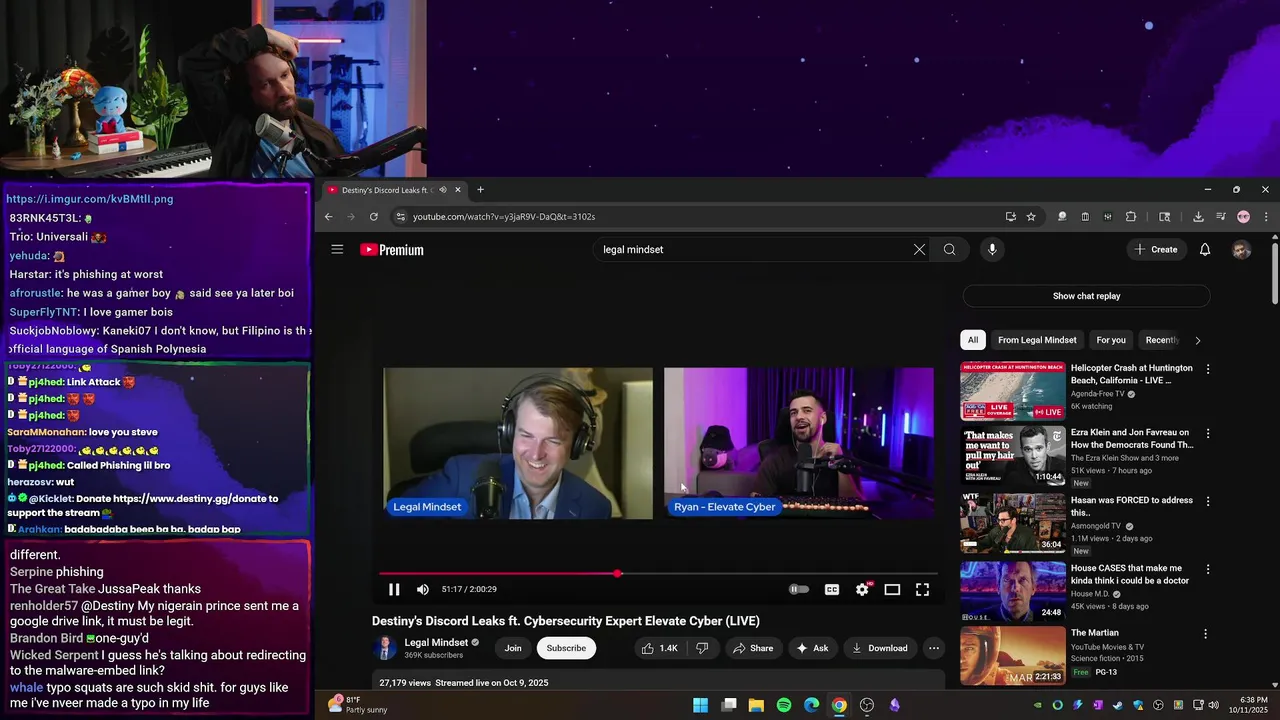Open more actions (three dots) under video
Image resolution: width=1280 pixels, height=720 pixels.
coord(934,648)
